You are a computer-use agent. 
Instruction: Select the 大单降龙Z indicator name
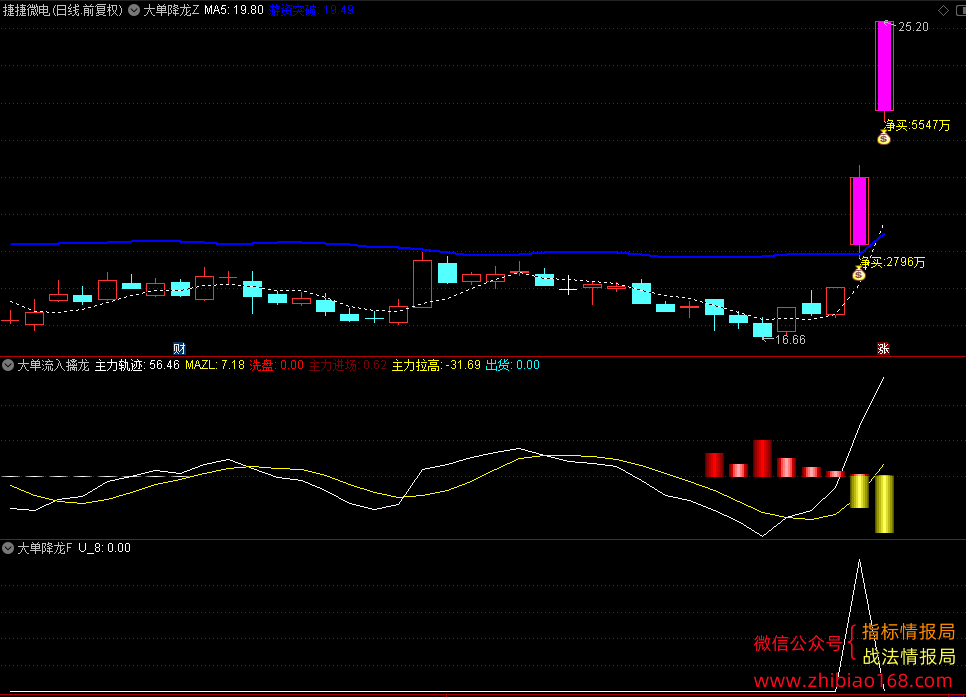pos(171,10)
